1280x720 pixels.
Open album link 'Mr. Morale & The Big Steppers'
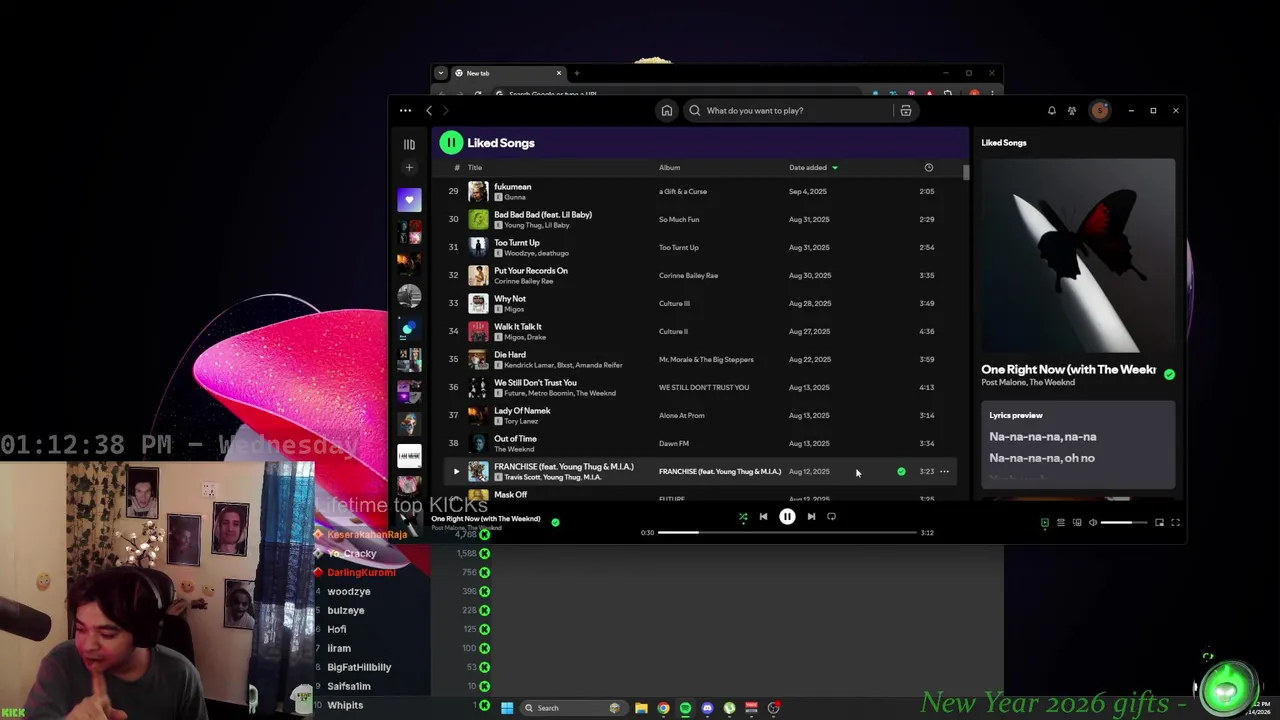pos(706,359)
